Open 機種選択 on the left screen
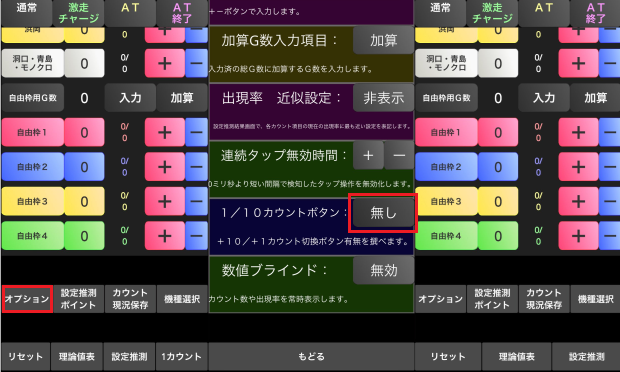This screenshot has height=372, width=620. click(x=182, y=299)
